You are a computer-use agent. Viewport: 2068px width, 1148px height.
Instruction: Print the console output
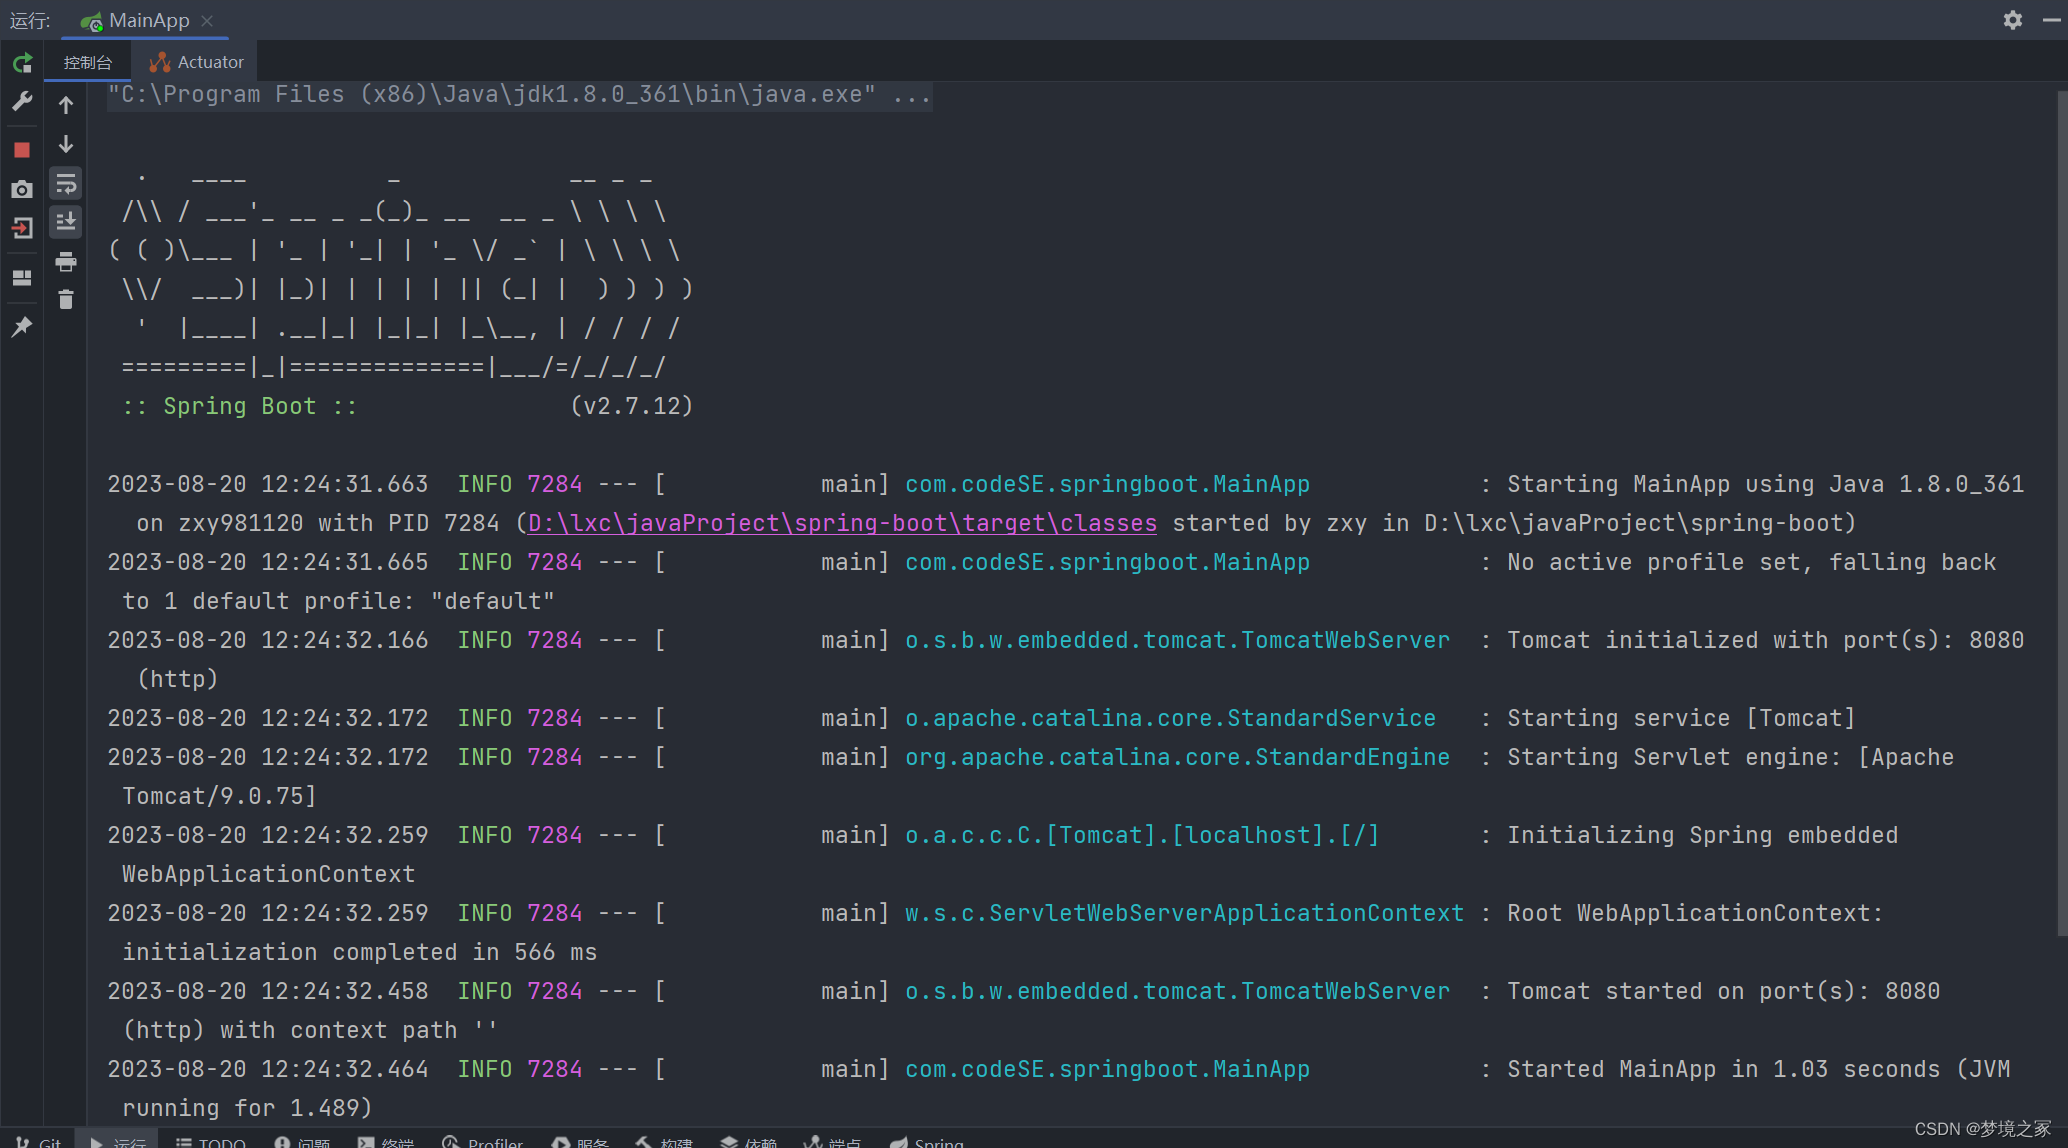pyautogui.click(x=66, y=262)
